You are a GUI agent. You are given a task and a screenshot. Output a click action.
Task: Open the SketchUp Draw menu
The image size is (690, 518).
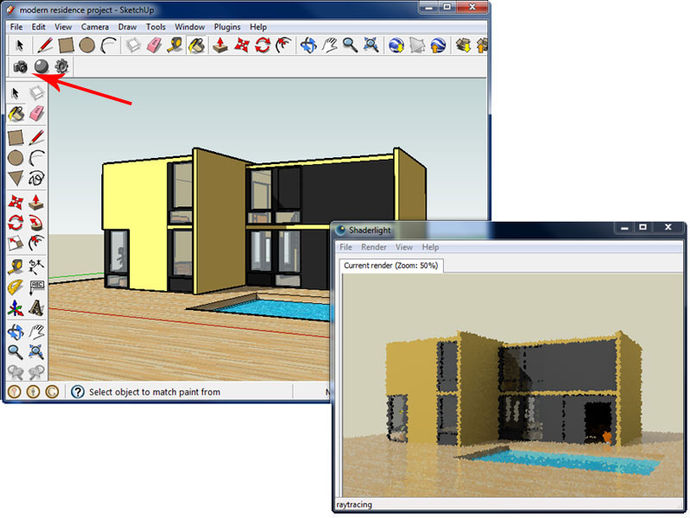tap(127, 27)
